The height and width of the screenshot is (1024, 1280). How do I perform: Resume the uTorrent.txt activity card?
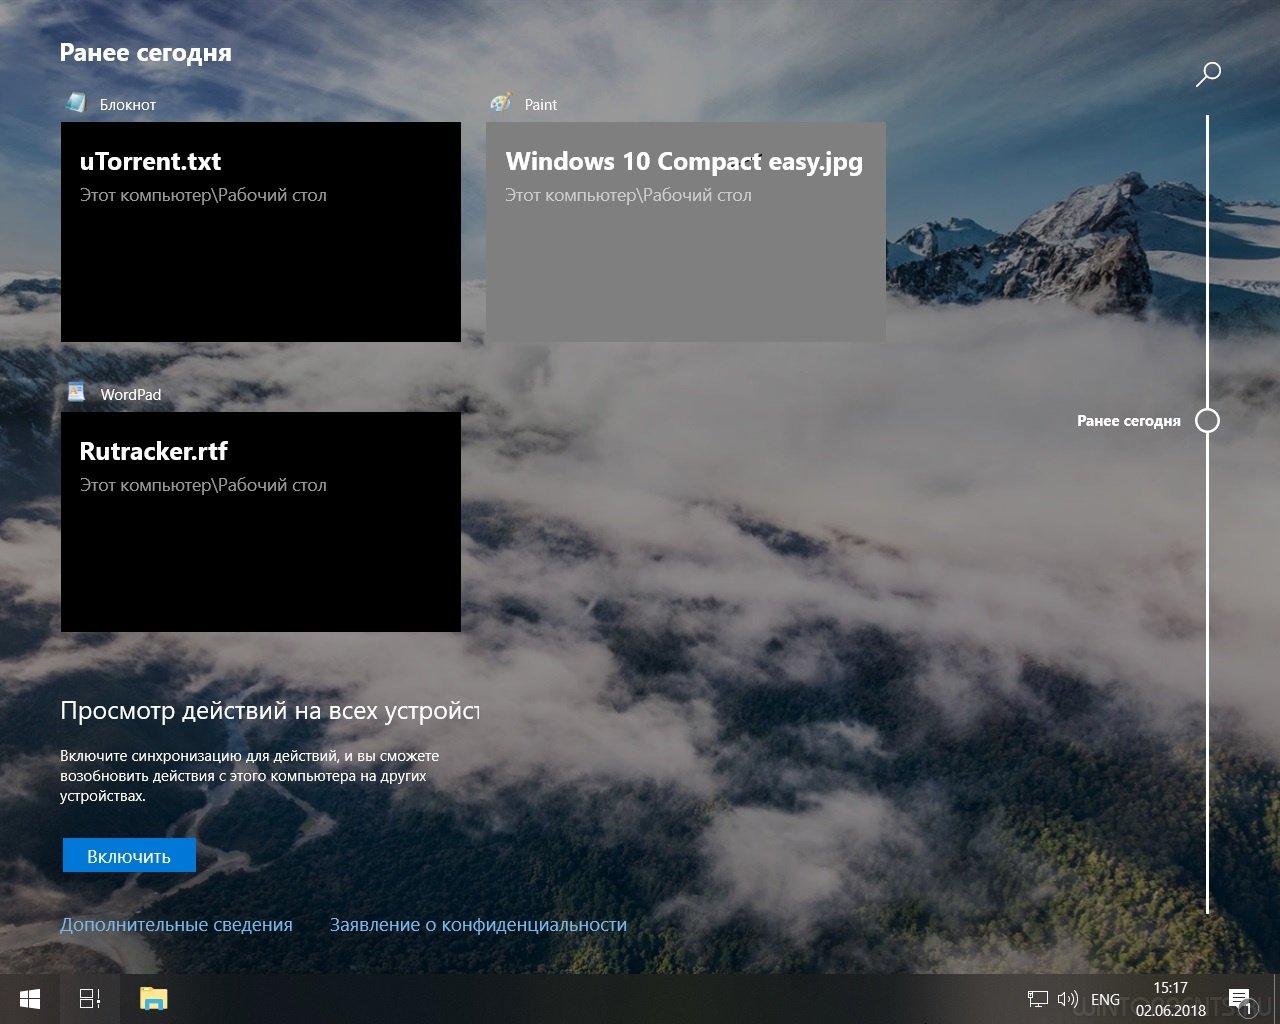coord(261,232)
